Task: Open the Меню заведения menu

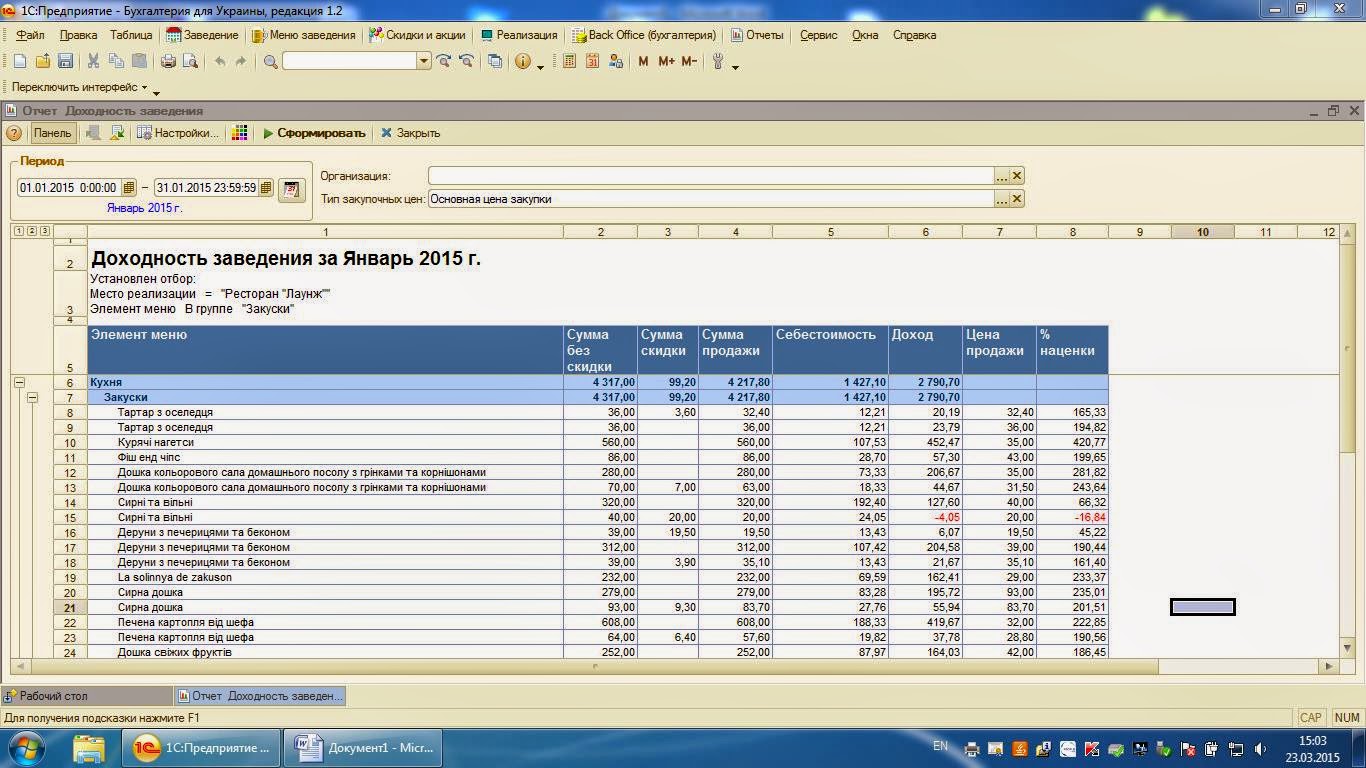Action: 304,35
